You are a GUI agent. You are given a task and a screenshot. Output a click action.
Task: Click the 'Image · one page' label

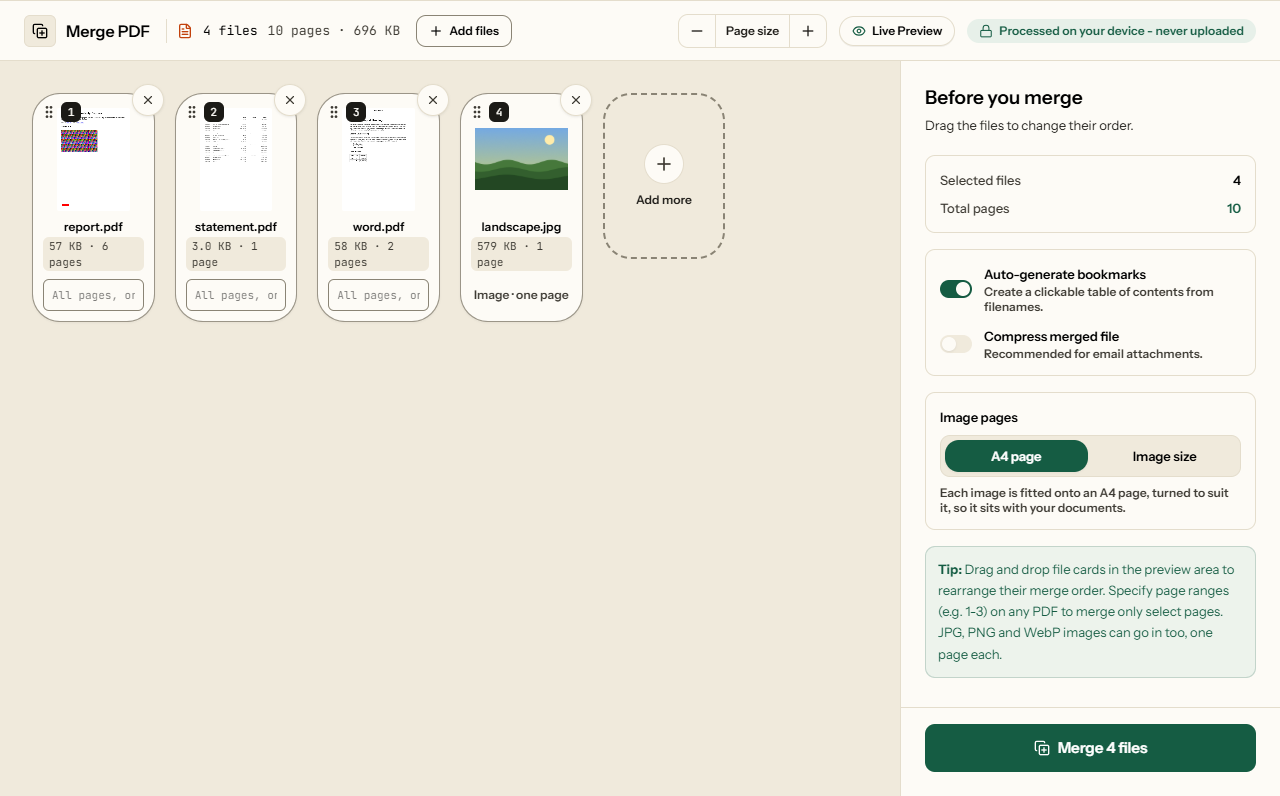521,295
